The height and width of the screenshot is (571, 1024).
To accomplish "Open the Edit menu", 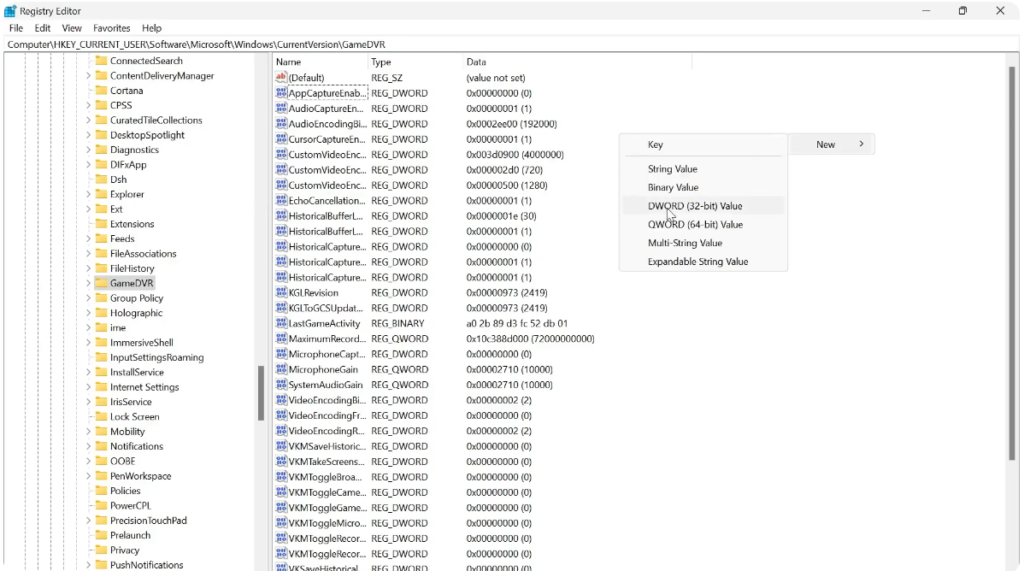I will 42,28.
